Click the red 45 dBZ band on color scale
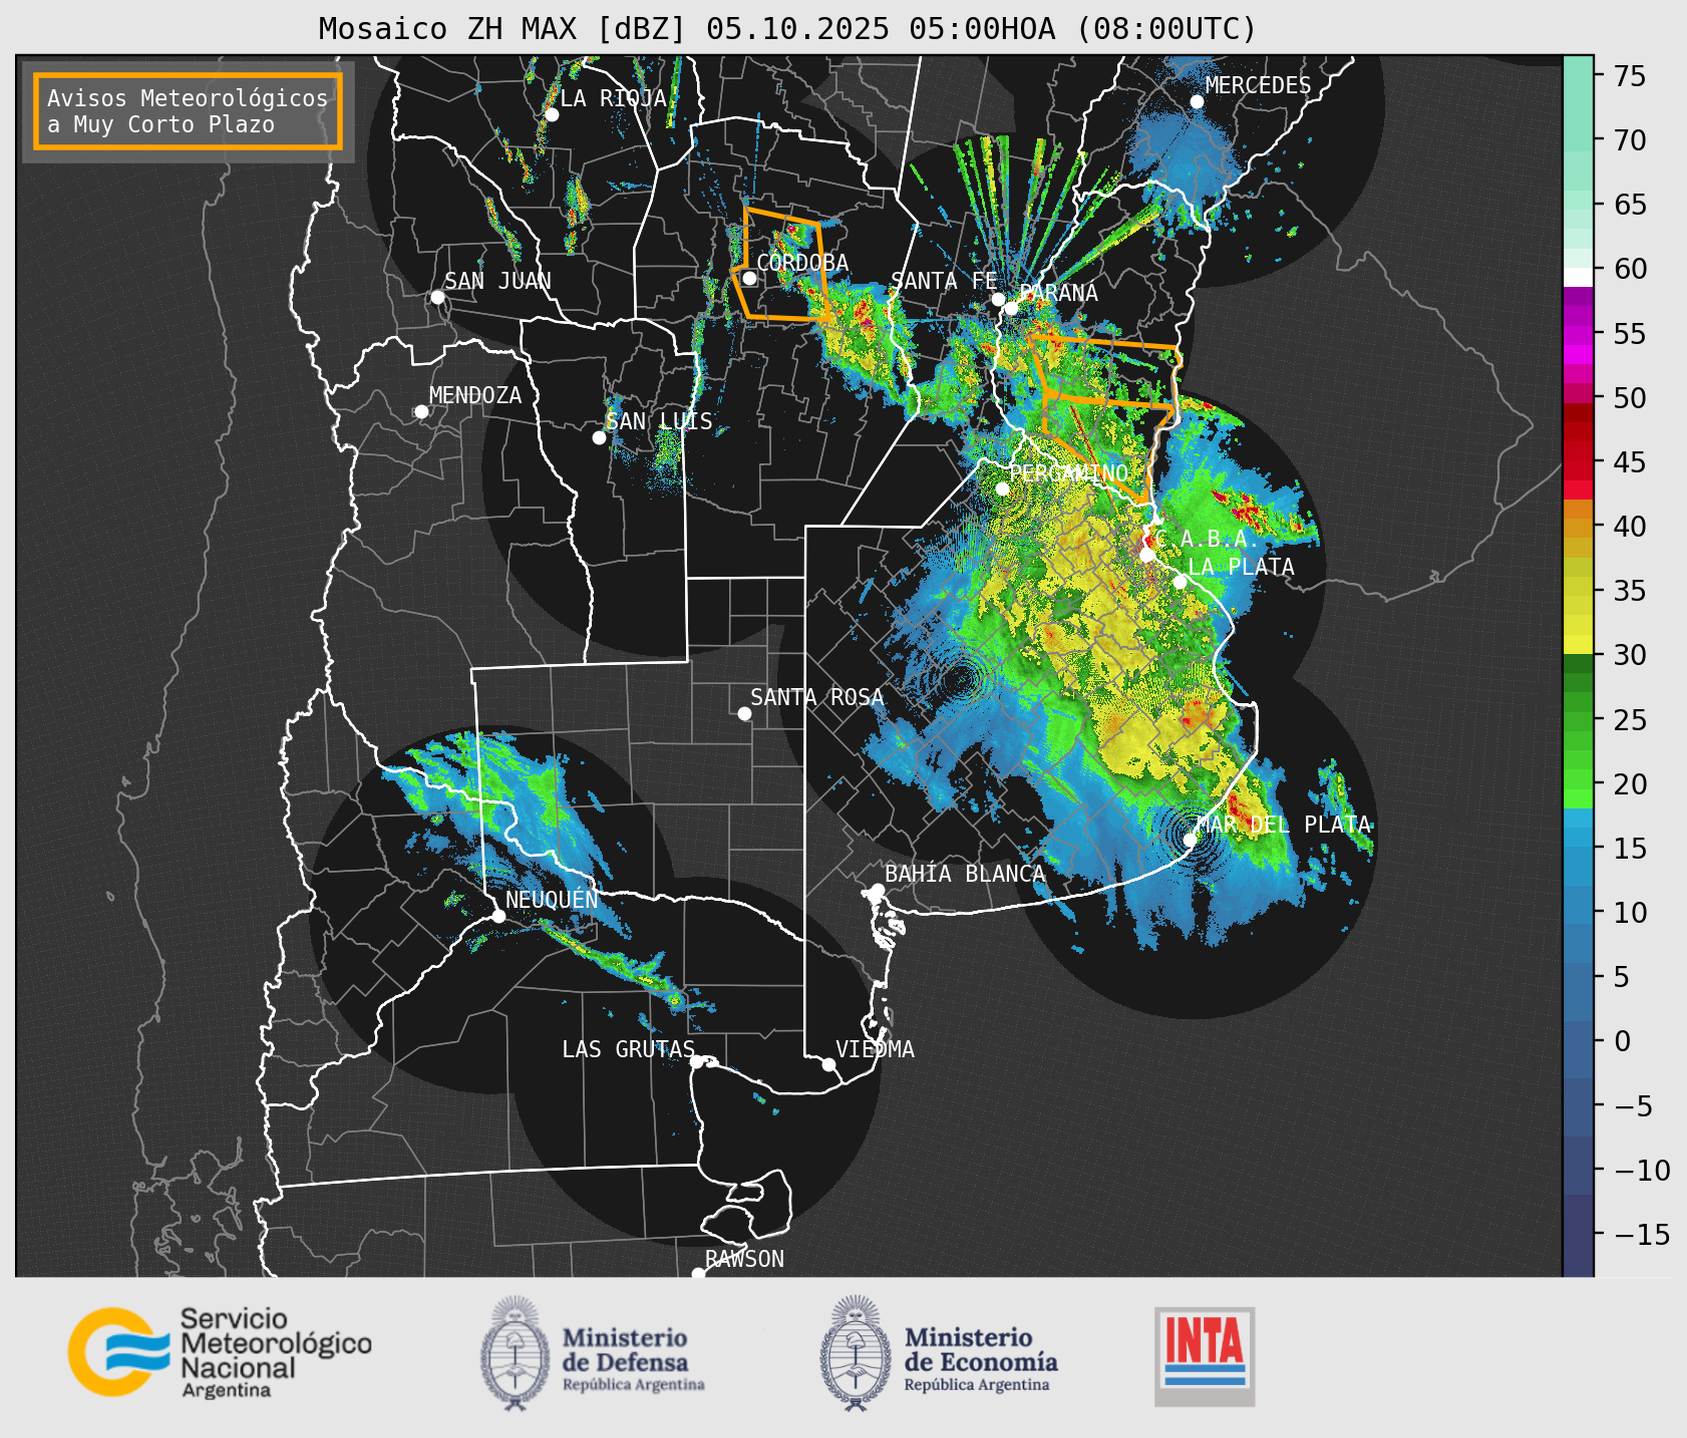1687x1438 pixels. 1578,462
